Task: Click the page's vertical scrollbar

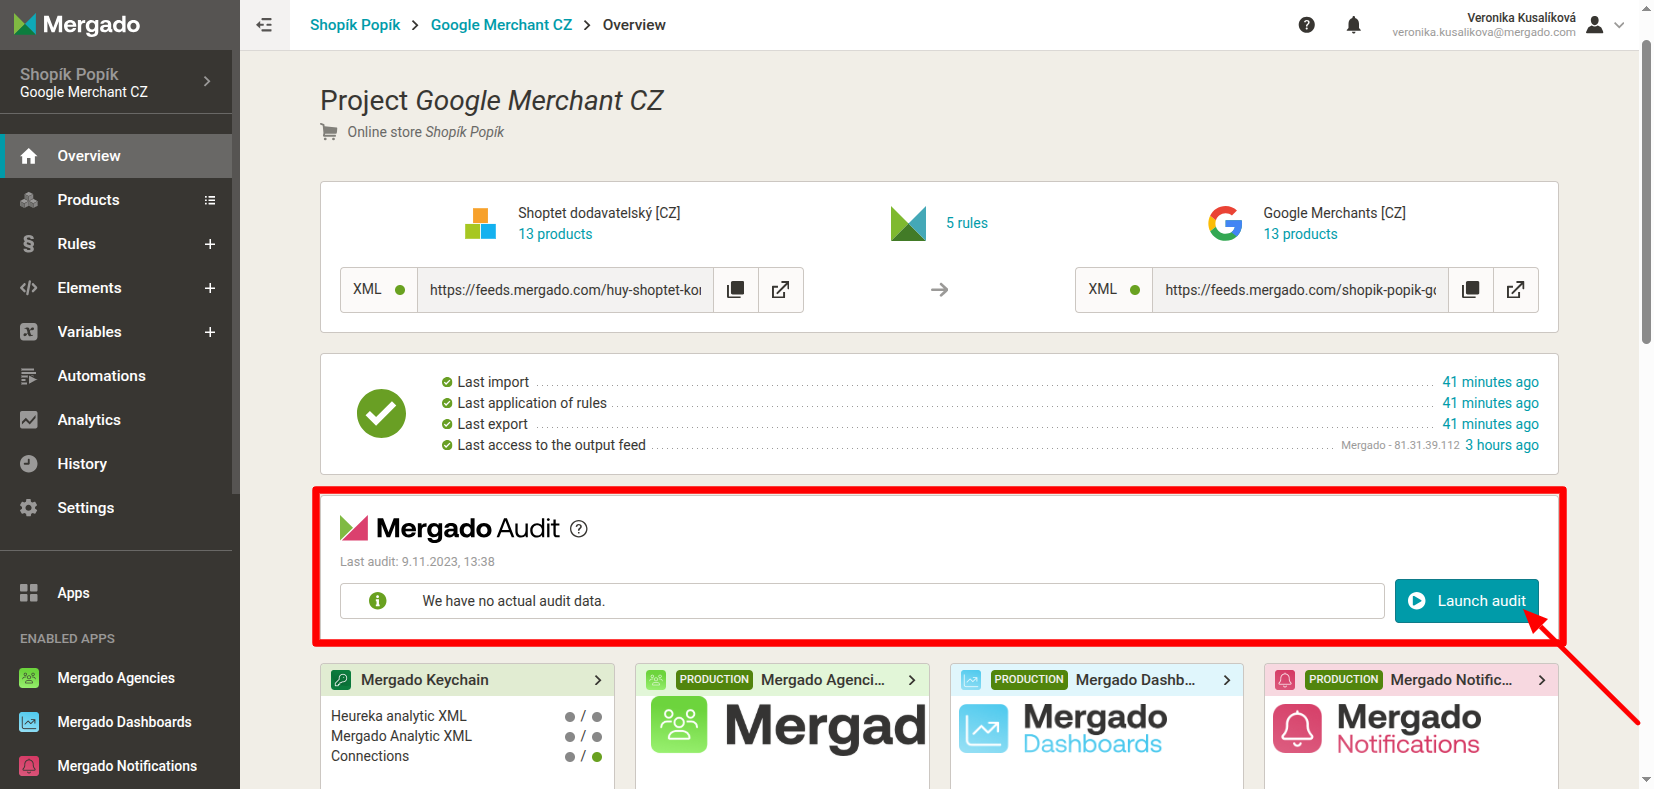Action: pos(1646,200)
